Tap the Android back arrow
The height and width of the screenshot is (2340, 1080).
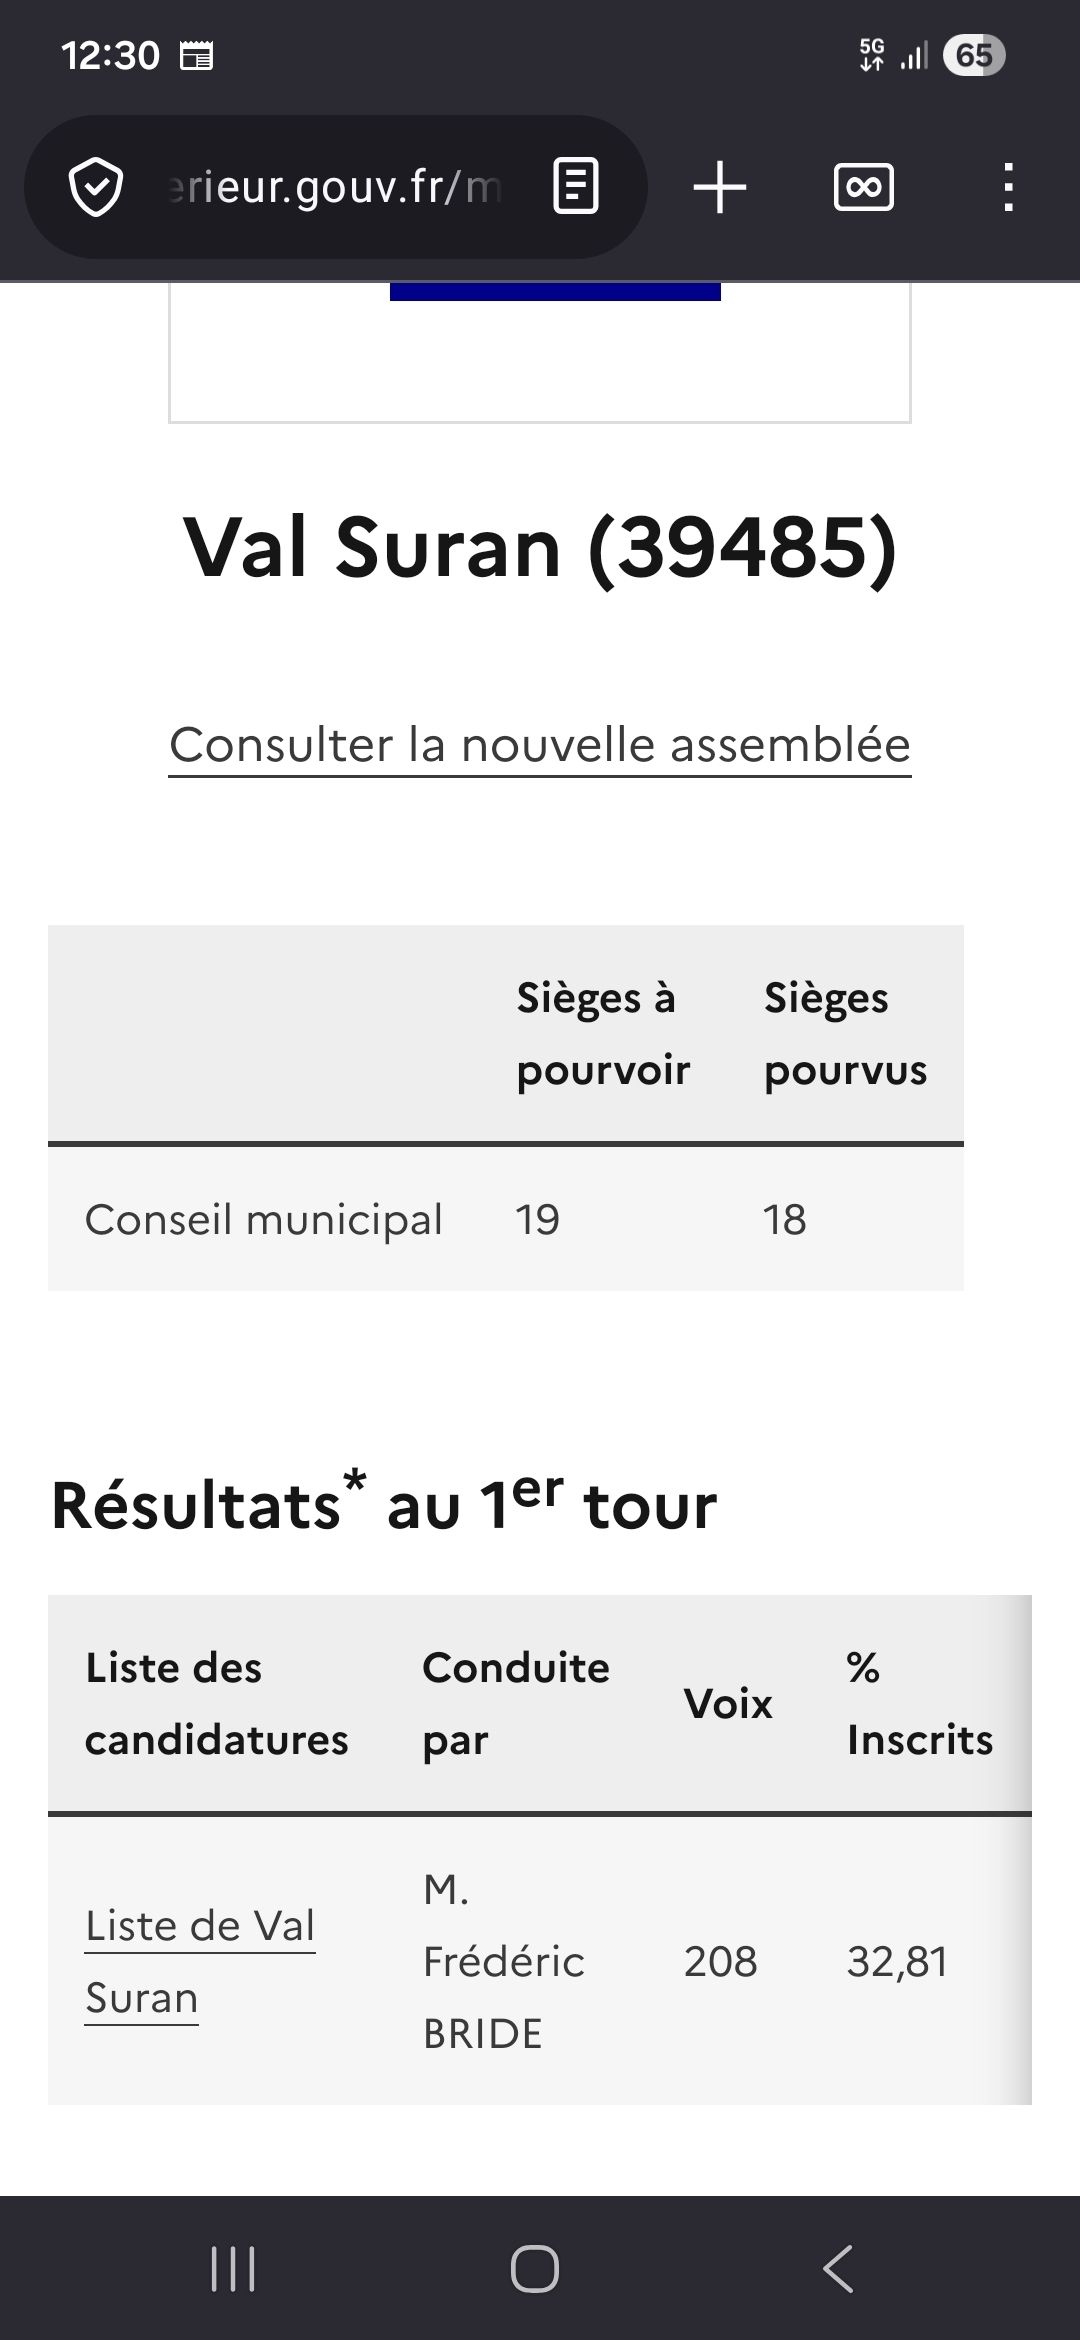click(x=838, y=2268)
